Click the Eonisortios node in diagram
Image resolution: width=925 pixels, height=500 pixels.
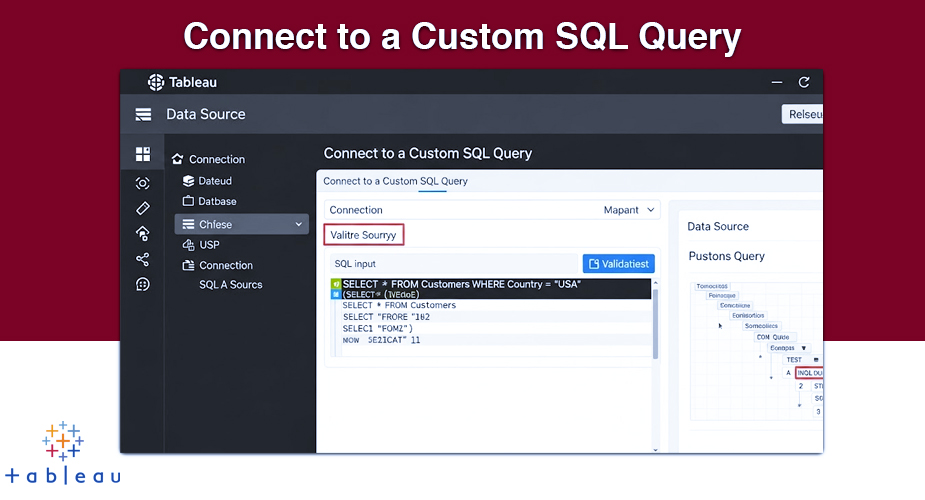748,315
